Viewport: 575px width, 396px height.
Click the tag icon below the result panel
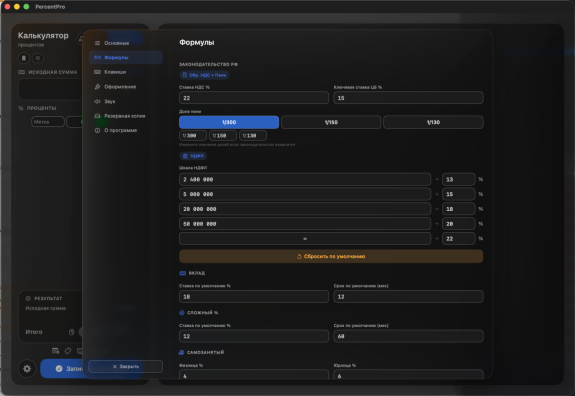coord(68,351)
